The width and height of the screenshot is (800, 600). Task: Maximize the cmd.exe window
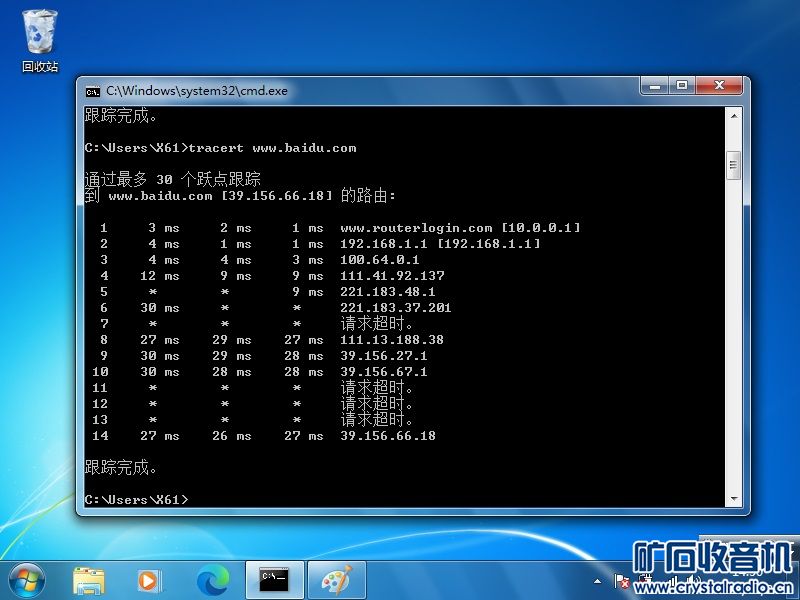682,86
